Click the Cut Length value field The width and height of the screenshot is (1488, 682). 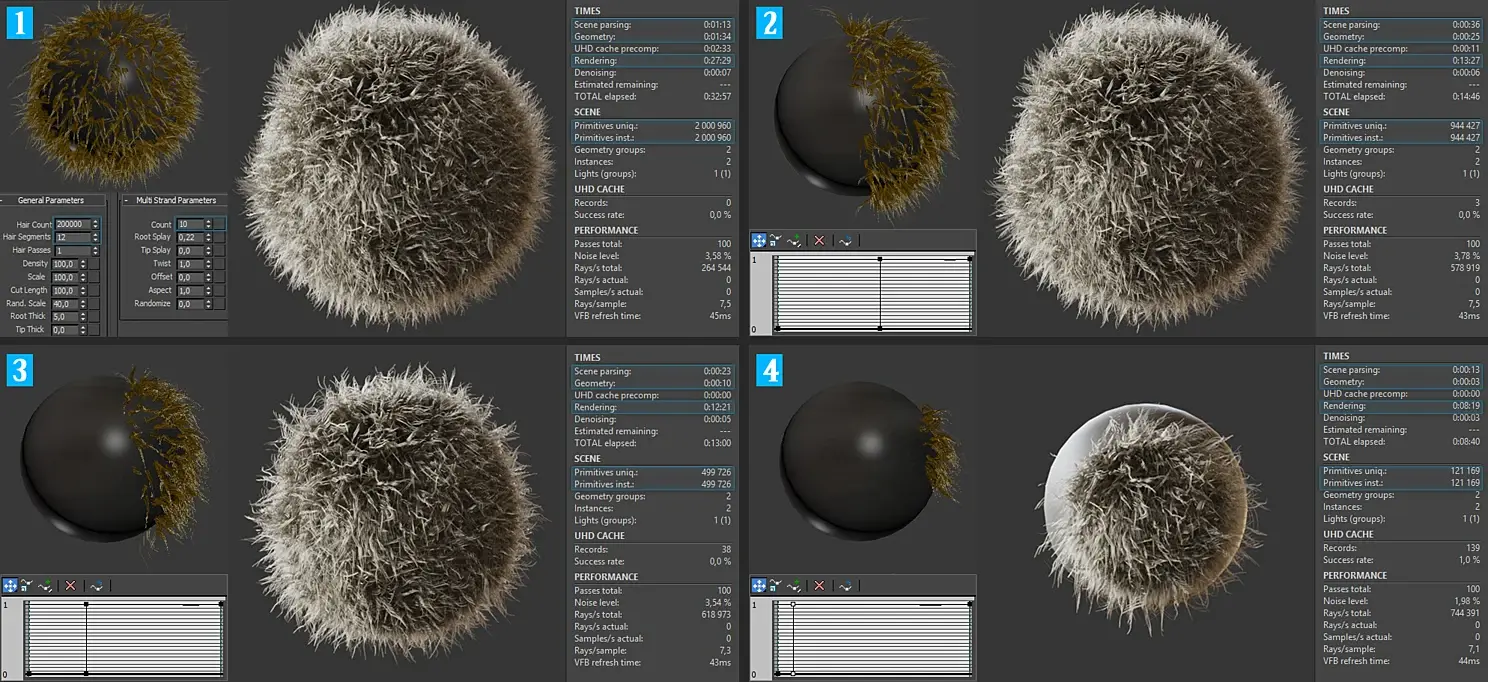click(x=65, y=291)
